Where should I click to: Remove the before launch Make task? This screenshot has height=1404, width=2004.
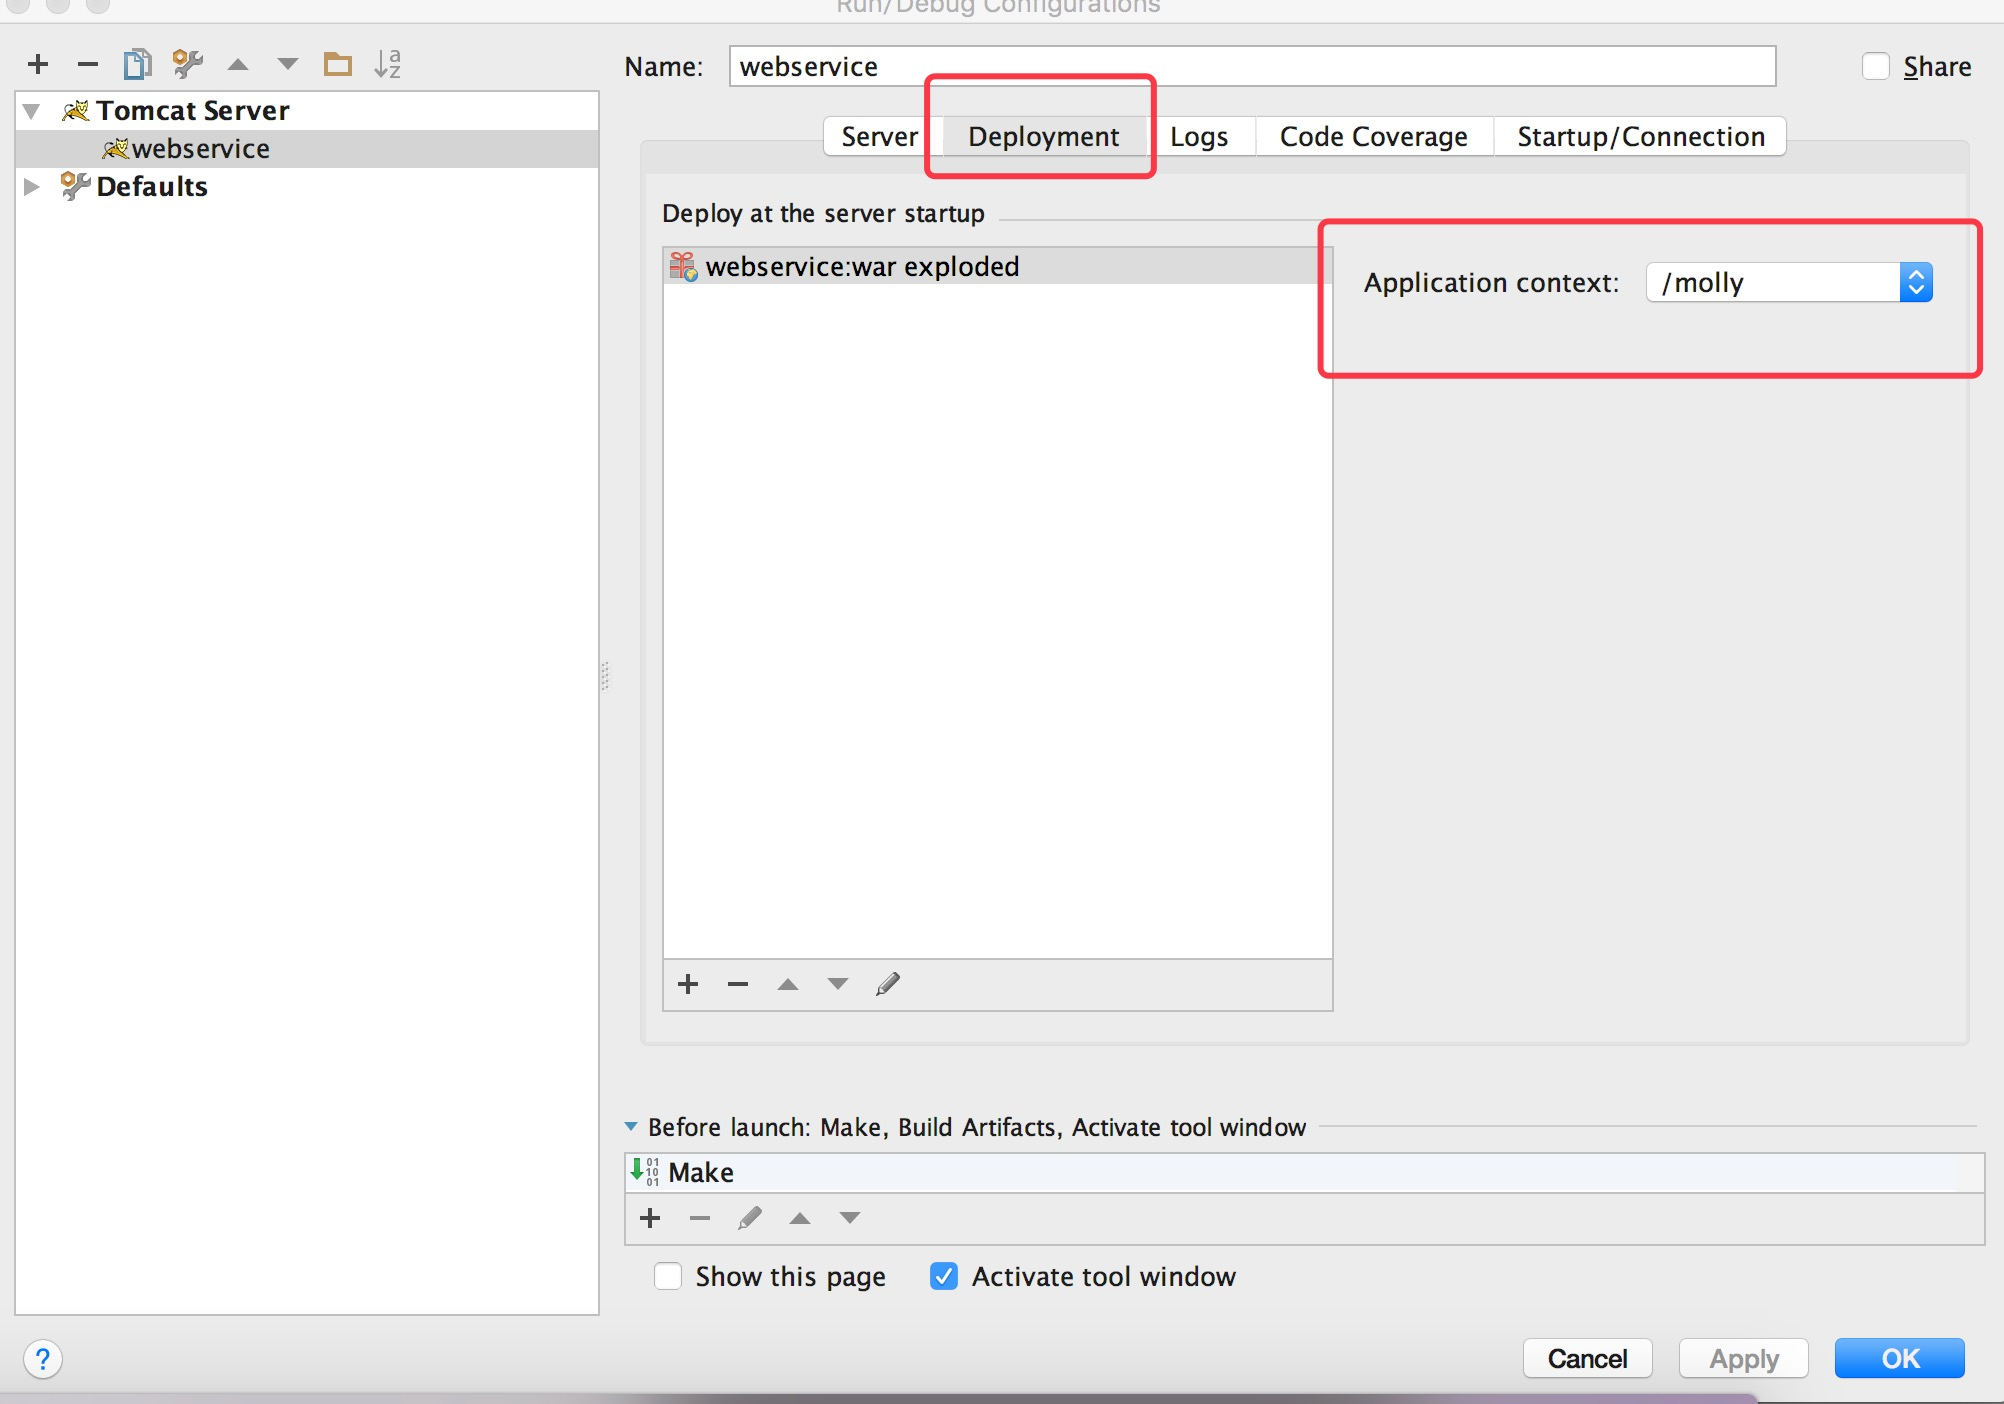point(700,1218)
